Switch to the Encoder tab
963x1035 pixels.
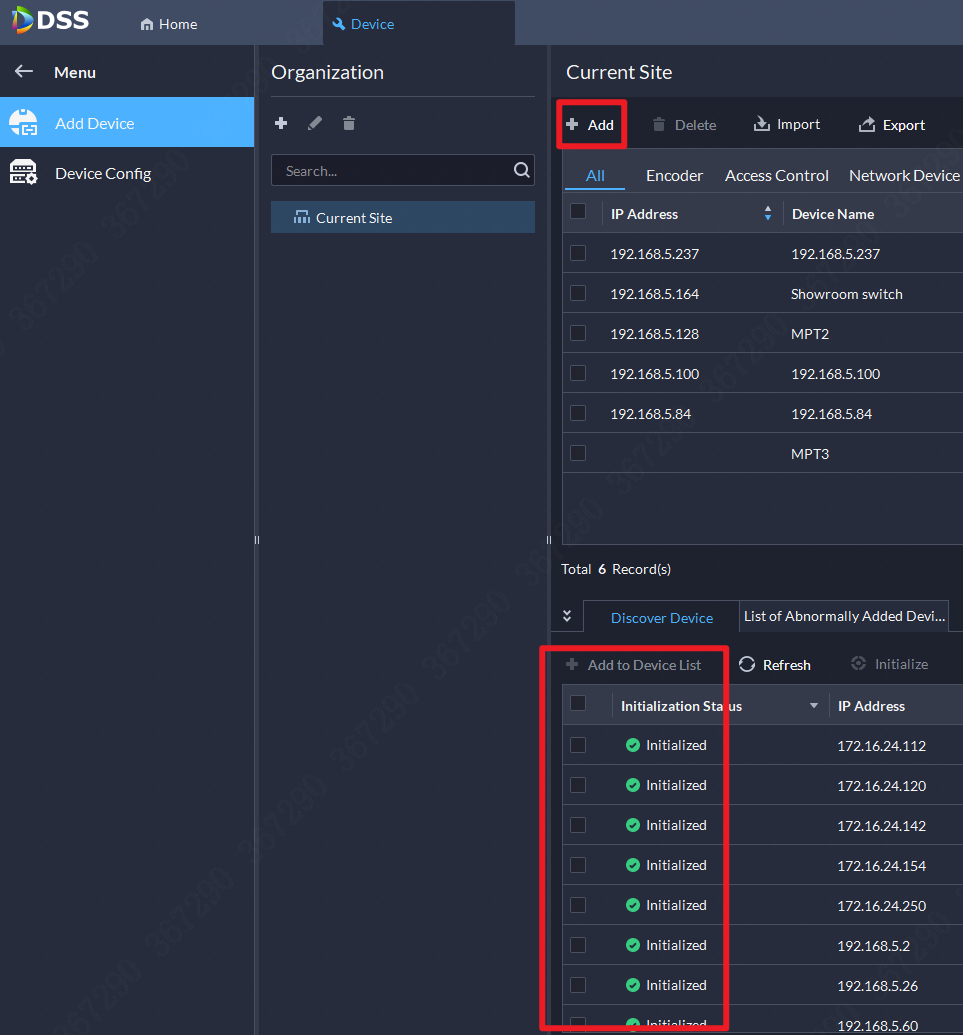click(674, 176)
